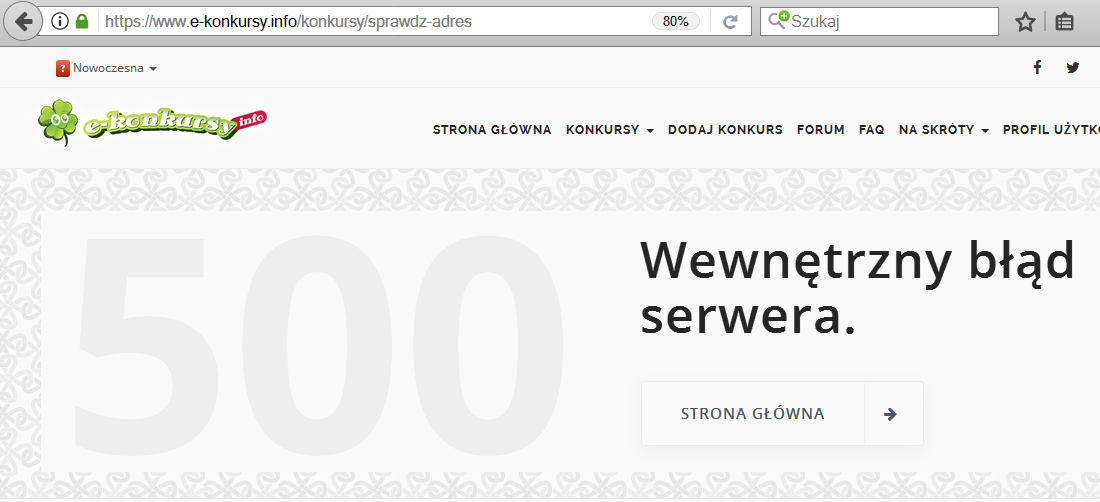
Task: Focus the Szukaj search field
Action: pyautogui.click(x=890, y=21)
